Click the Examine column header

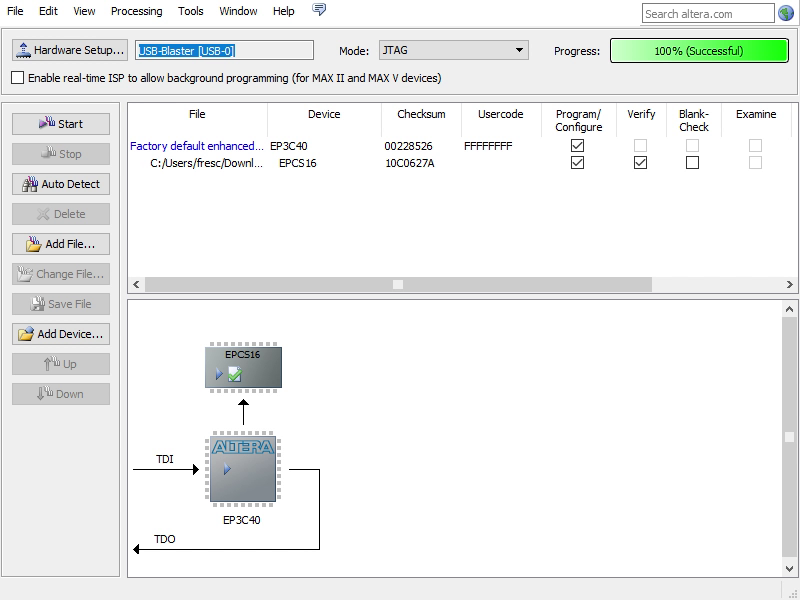[756, 114]
